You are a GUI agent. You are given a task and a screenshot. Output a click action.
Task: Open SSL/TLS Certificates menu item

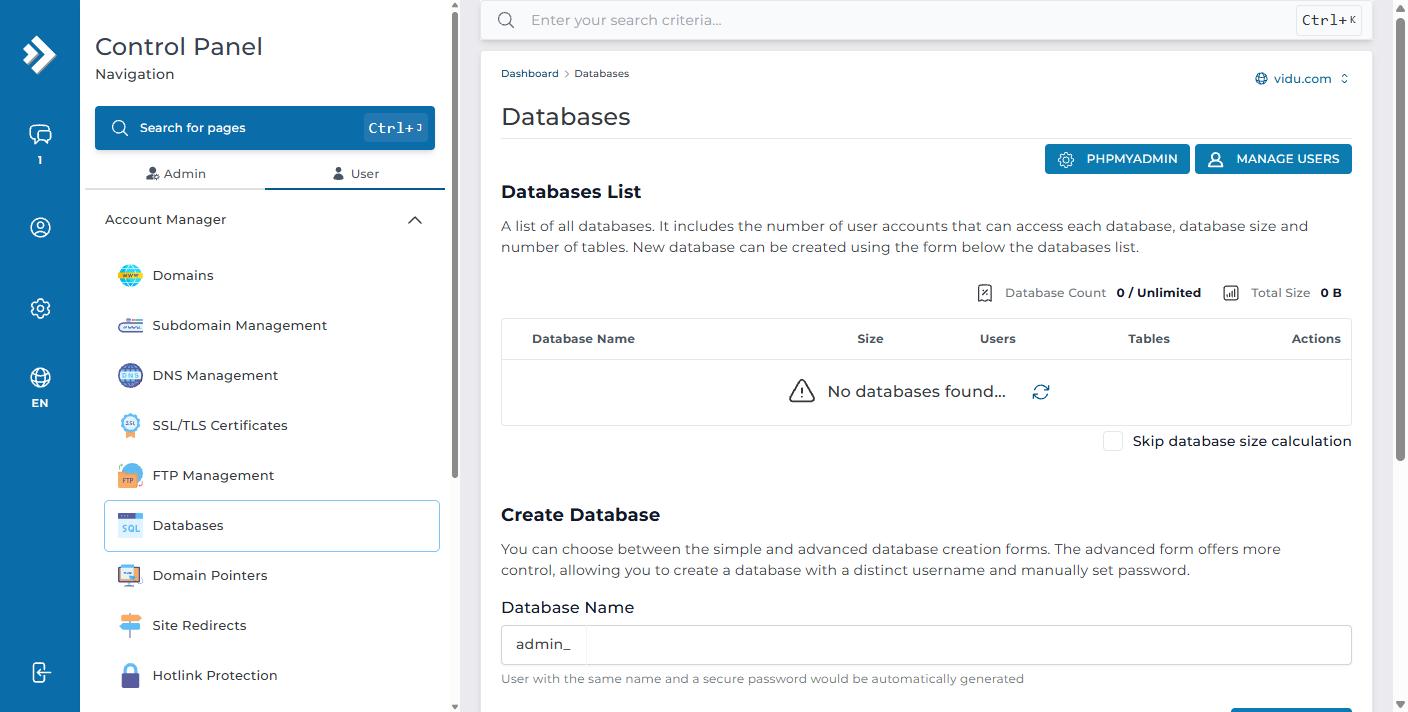pyautogui.click(x=272, y=425)
